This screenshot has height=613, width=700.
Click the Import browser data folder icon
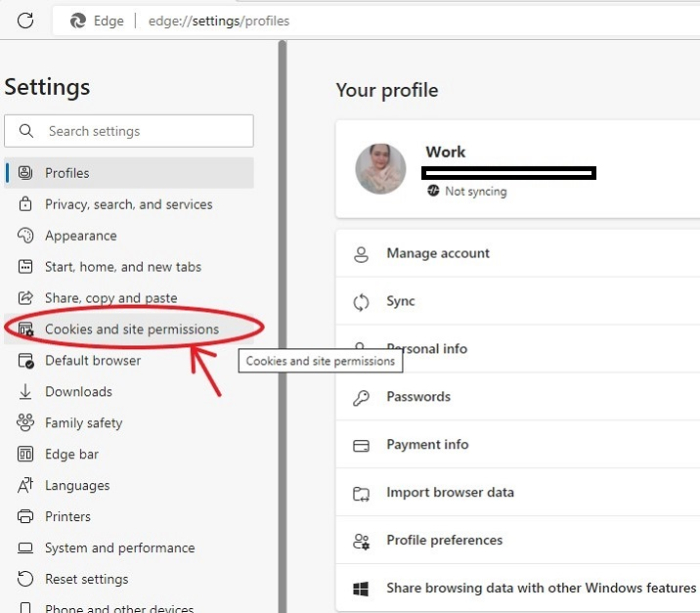point(361,494)
